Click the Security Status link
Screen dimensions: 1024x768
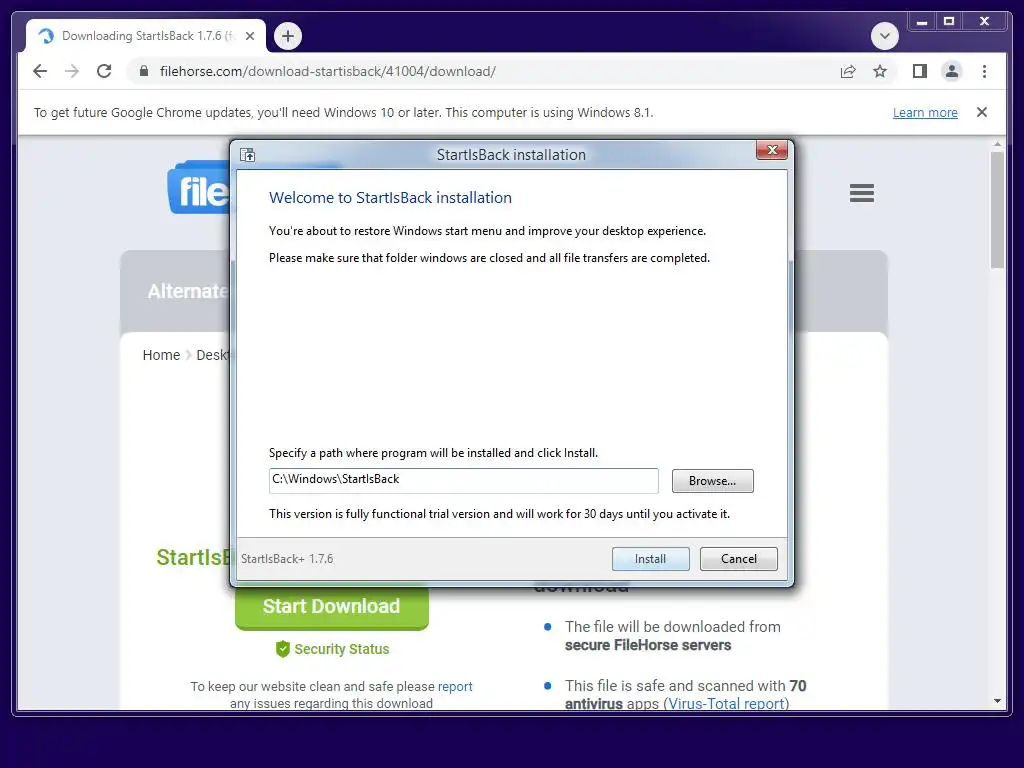342,649
